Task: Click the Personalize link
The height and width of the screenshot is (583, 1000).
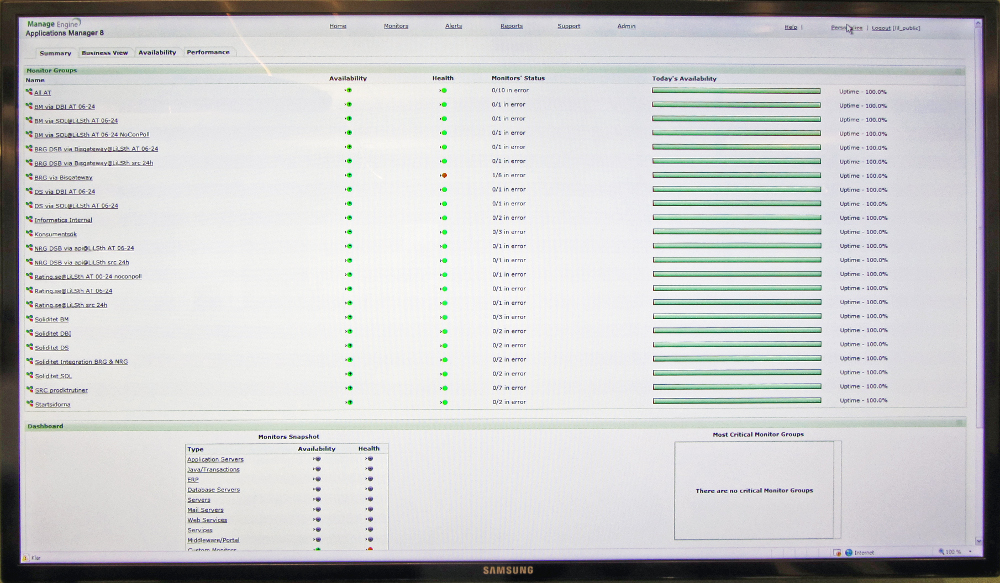Action: [x=846, y=27]
